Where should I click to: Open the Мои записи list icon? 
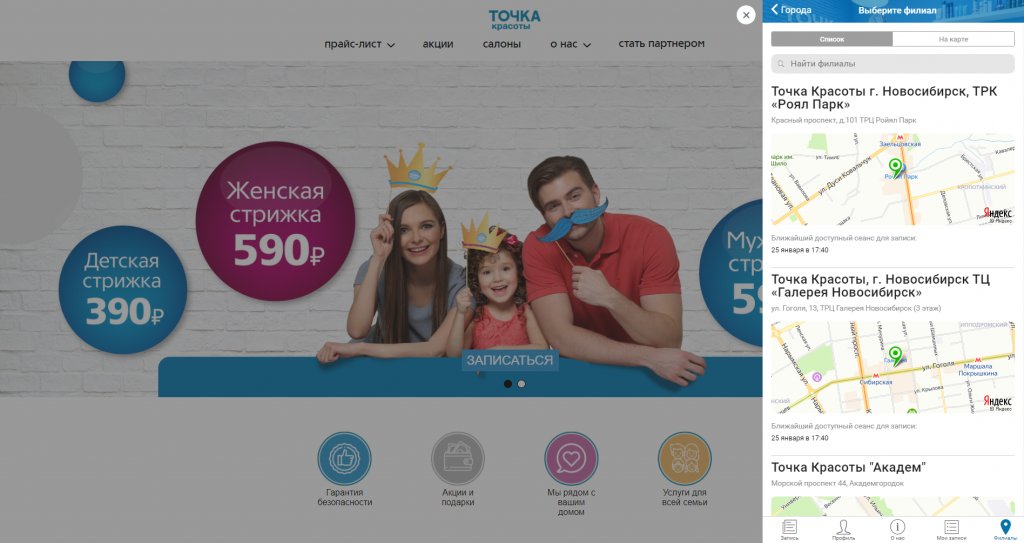[952, 527]
